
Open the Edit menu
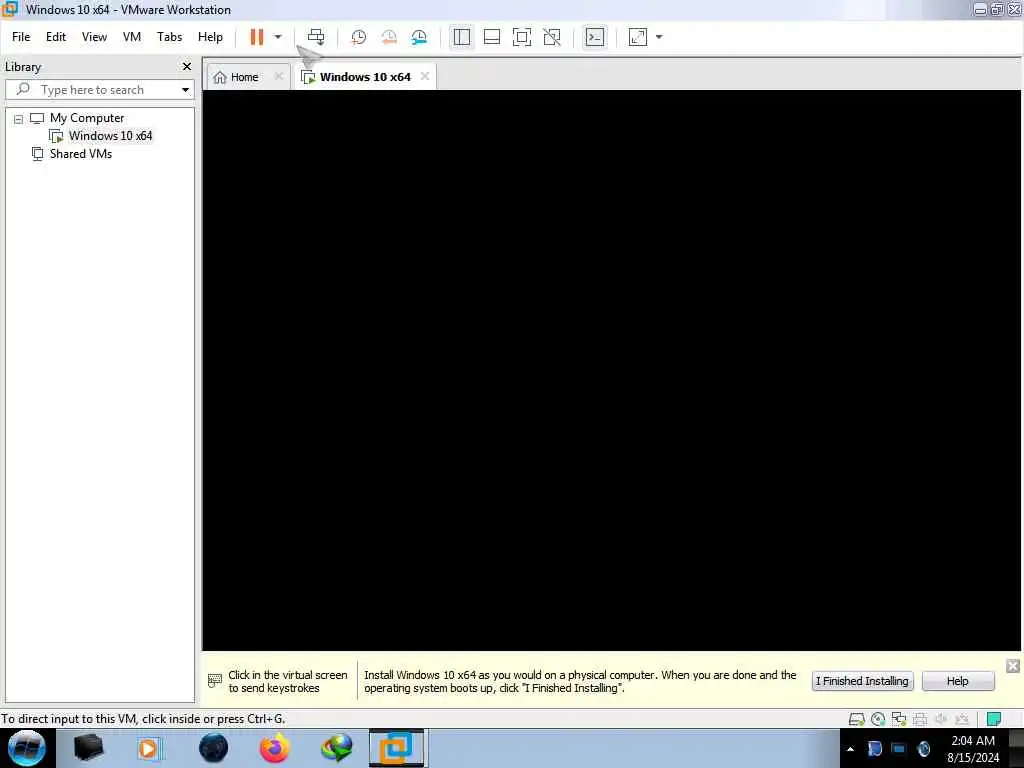[56, 37]
